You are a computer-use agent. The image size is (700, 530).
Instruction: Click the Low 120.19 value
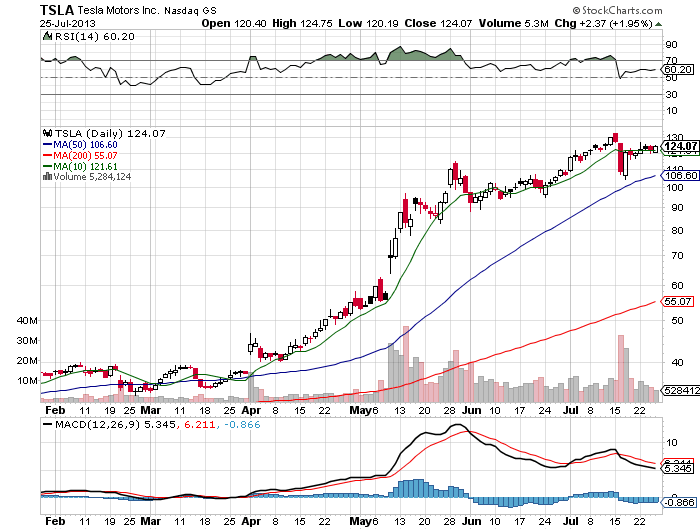[x=368, y=24]
